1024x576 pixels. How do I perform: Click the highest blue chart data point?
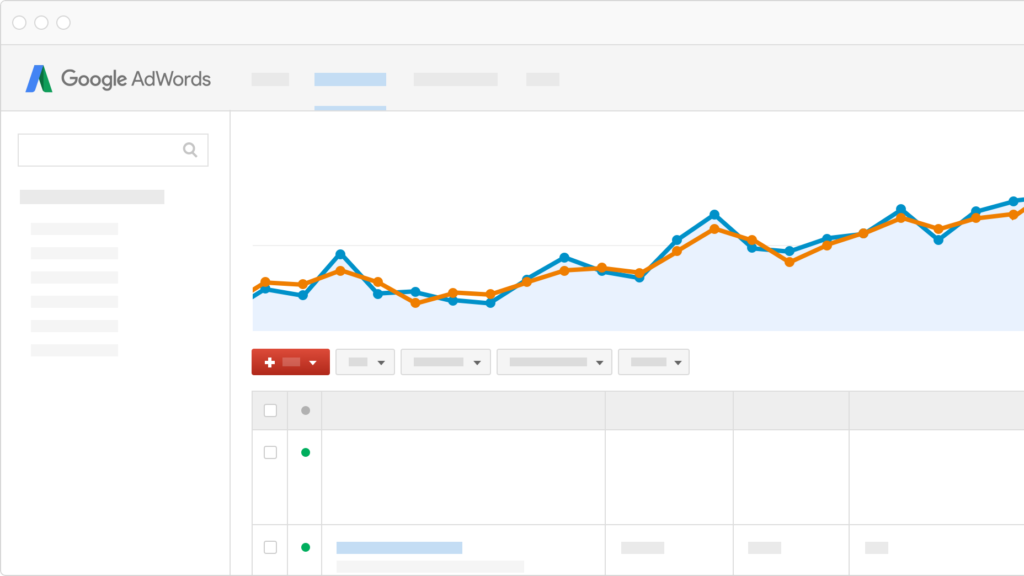[x=1014, y=201]
